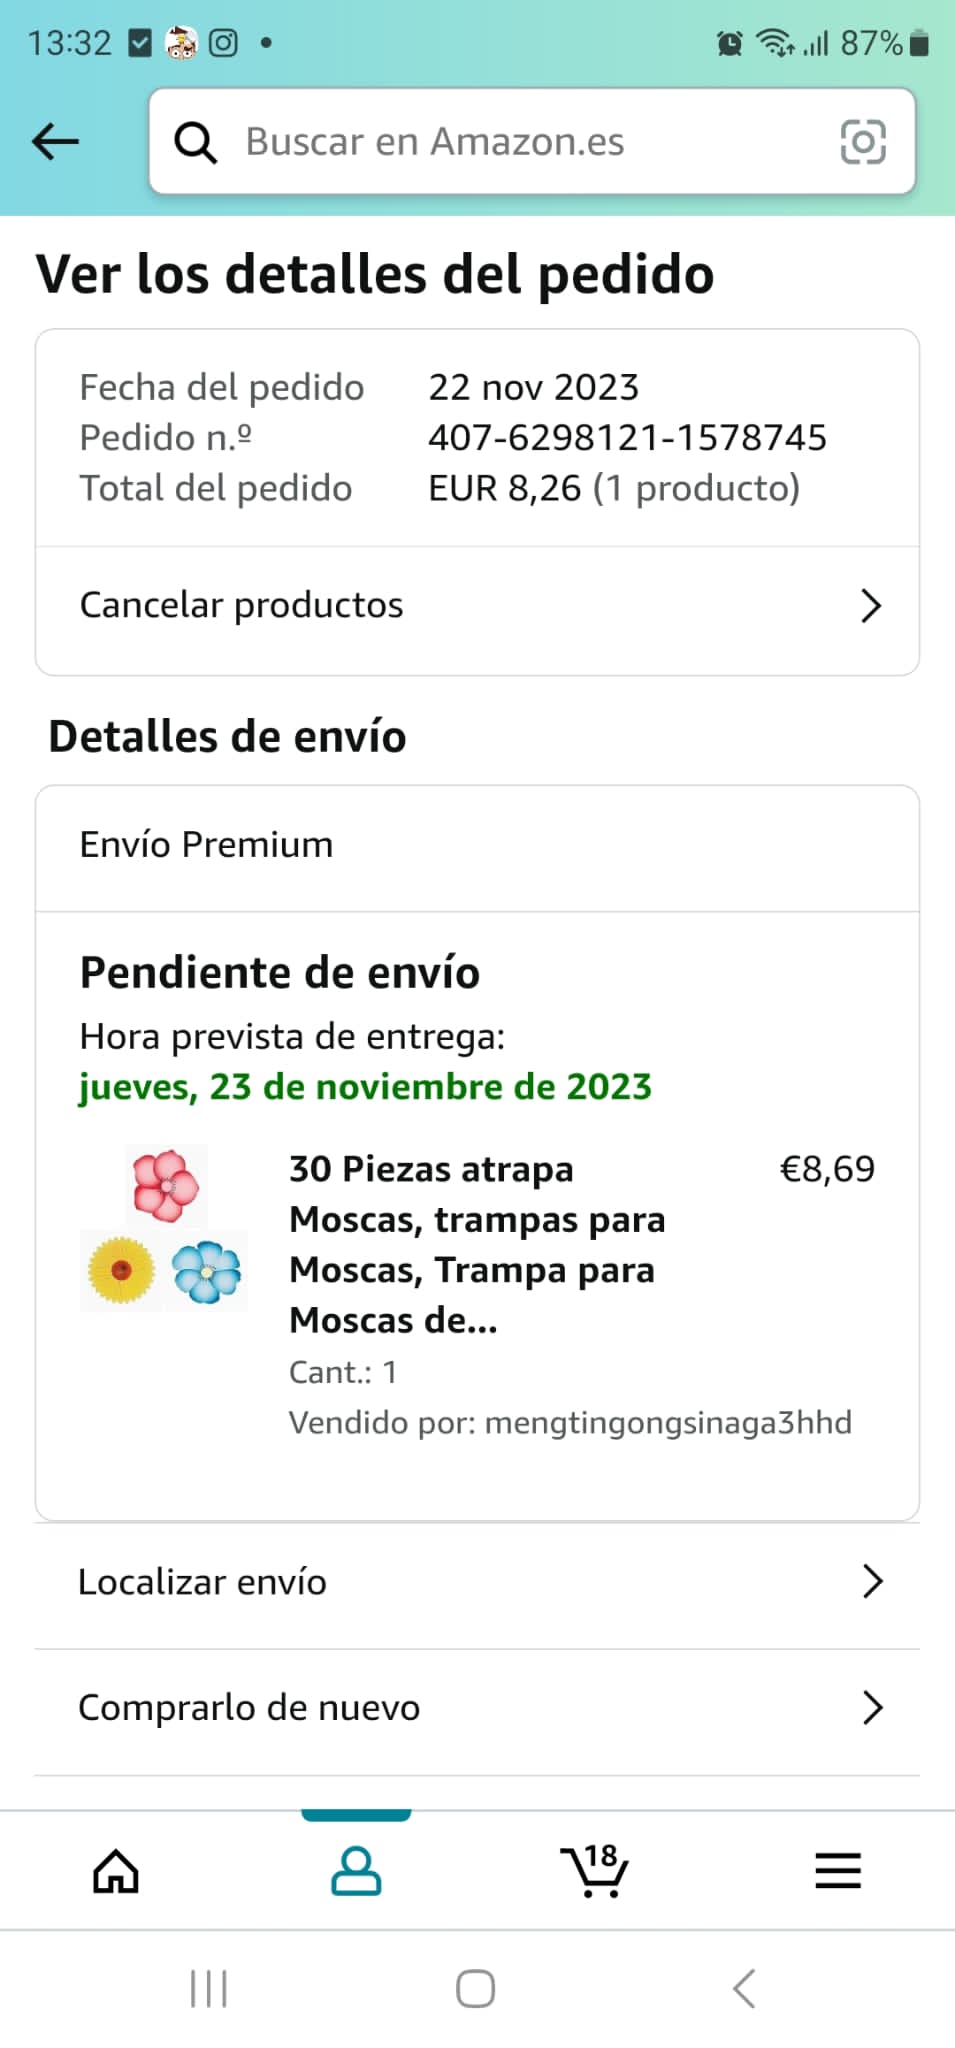The width and height of the screenshot is (955, 2048).
Task: Expand the Localizar envío chevron
Action: pos(872,1582)
